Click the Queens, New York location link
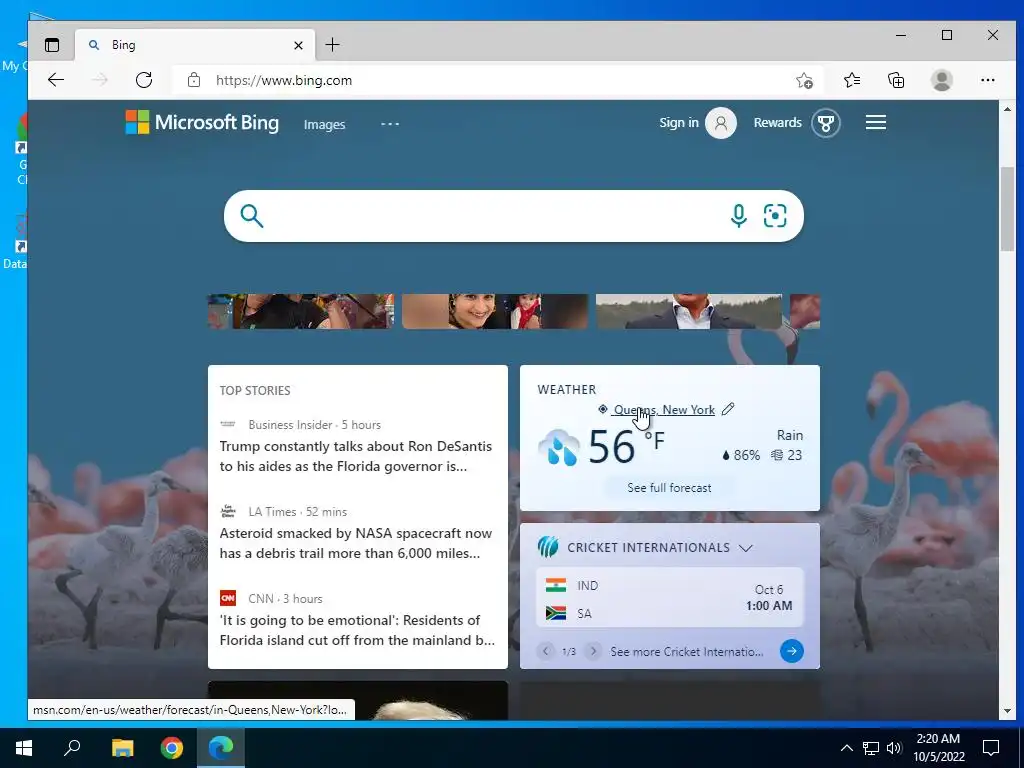Screen dimensions: 1024x768 click(664, 410)
